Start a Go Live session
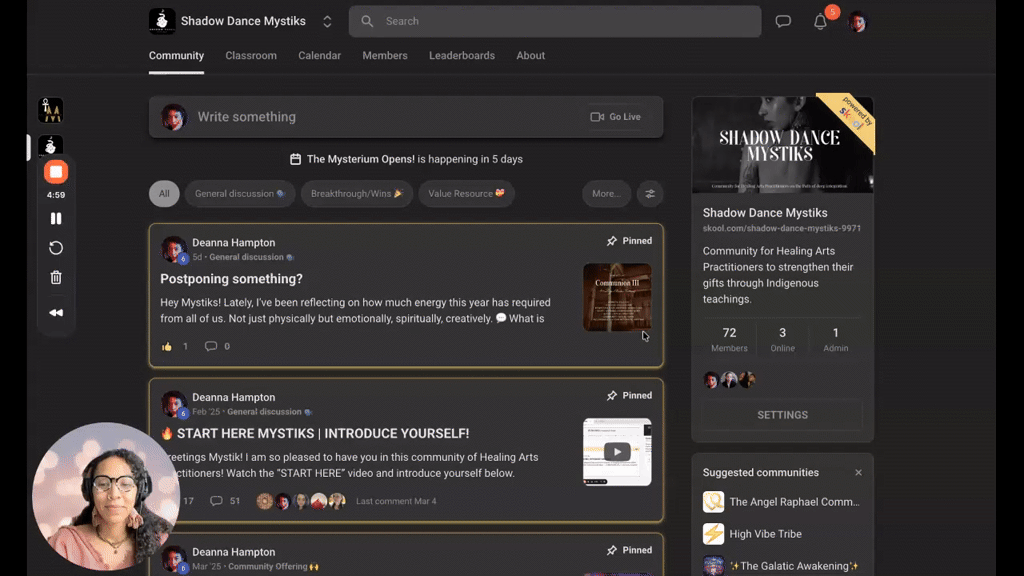 [616, 117]
